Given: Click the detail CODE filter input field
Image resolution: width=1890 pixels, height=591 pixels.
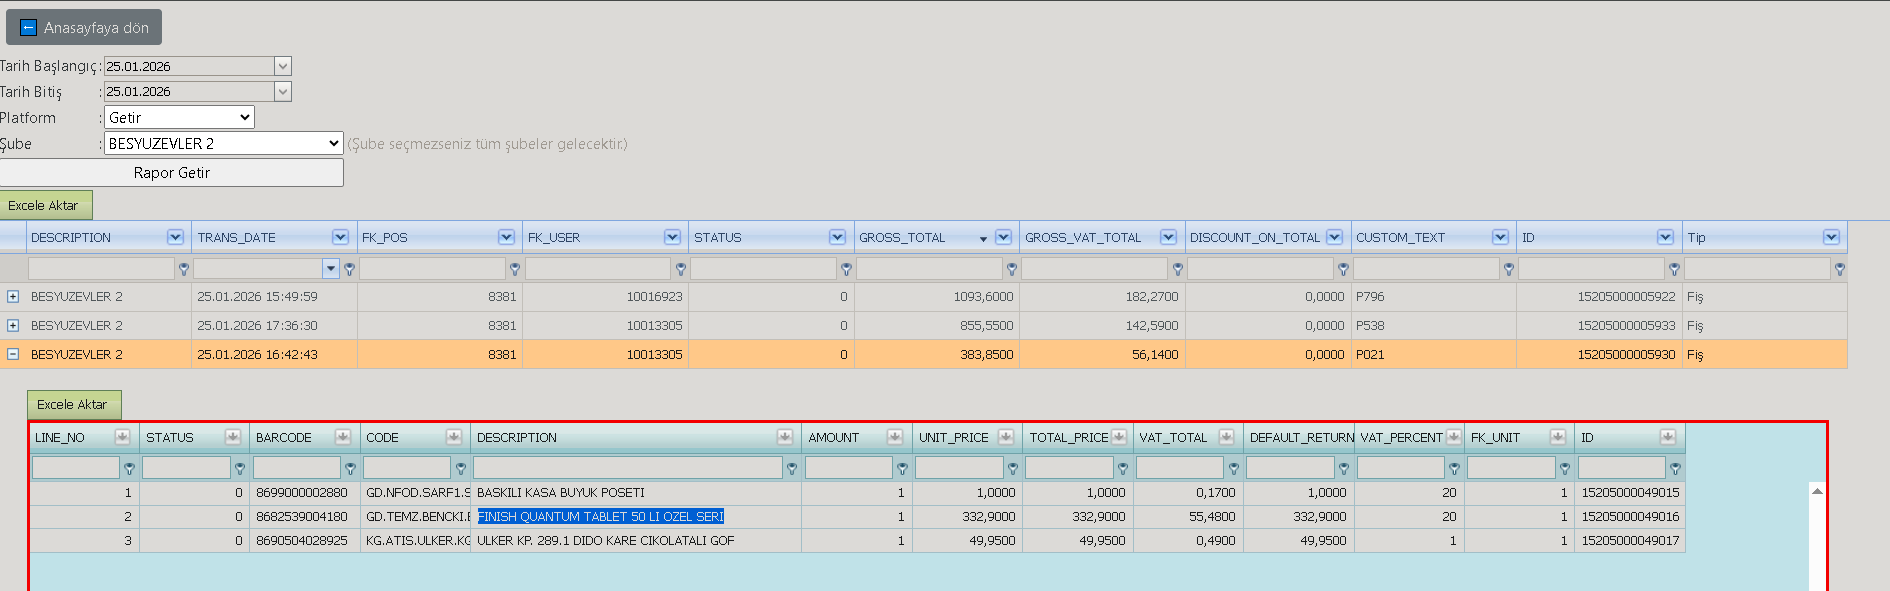Looking at the screenshot, I should 407,467.
